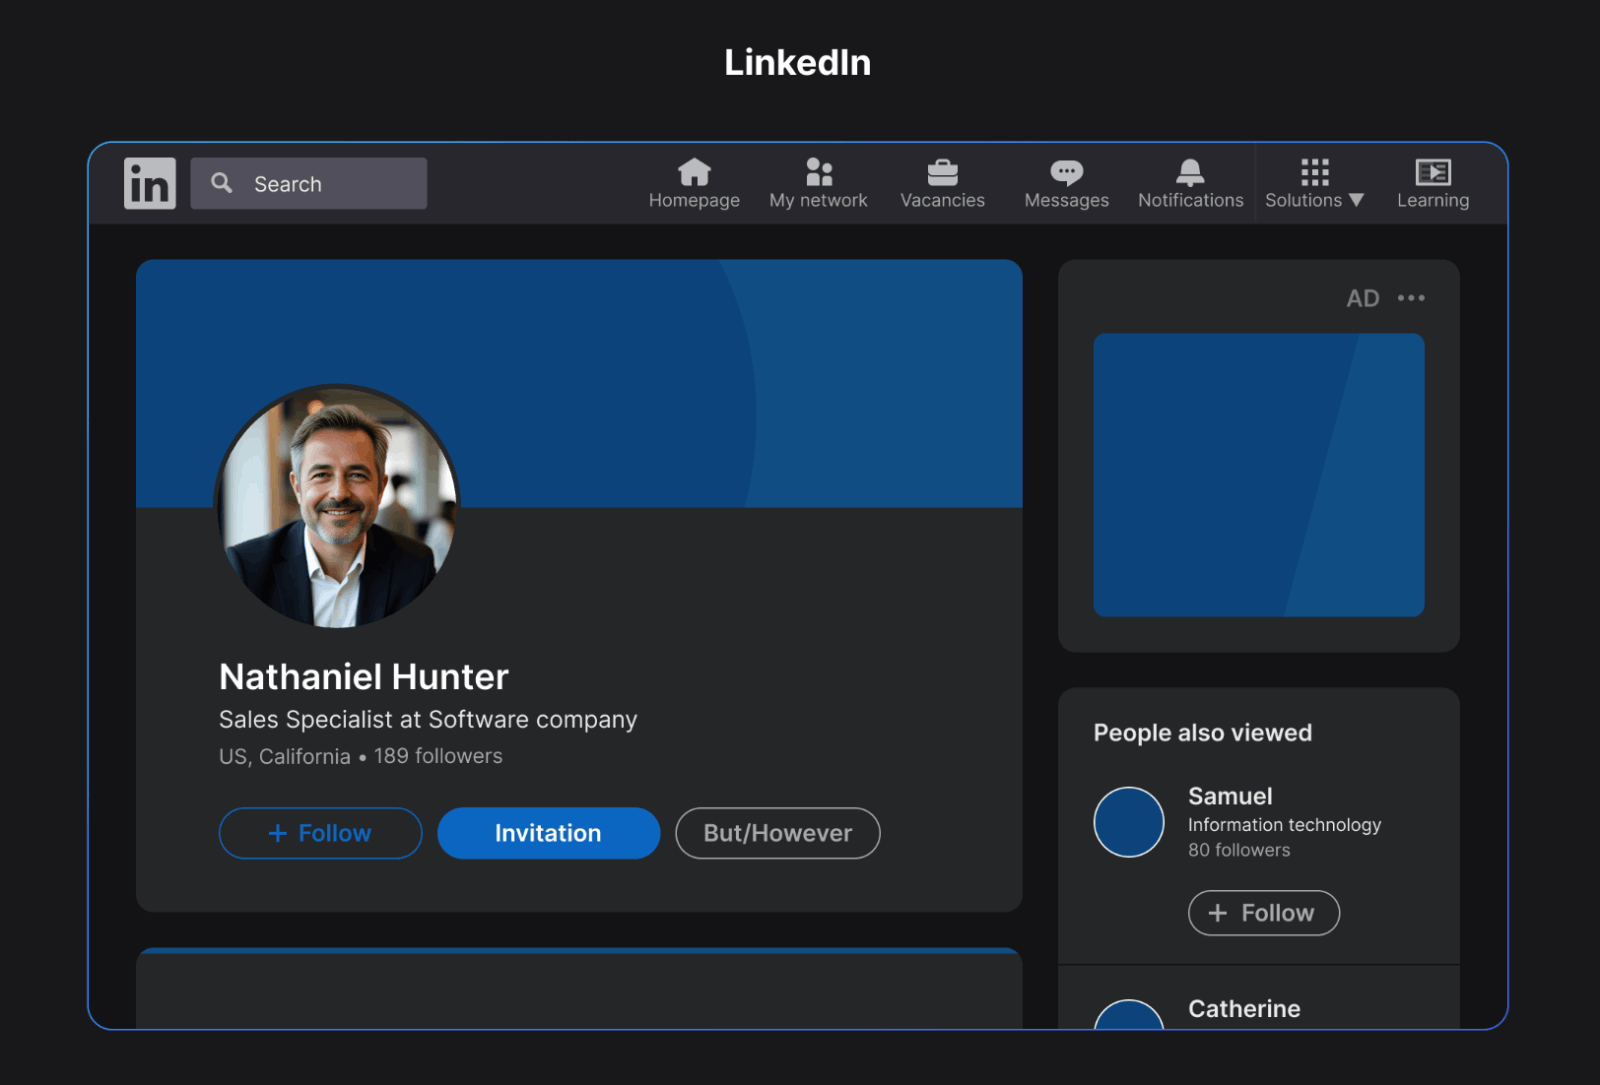
Task: Click the plus icon in Samuel's Follow button
Action: pos(1217,913)
